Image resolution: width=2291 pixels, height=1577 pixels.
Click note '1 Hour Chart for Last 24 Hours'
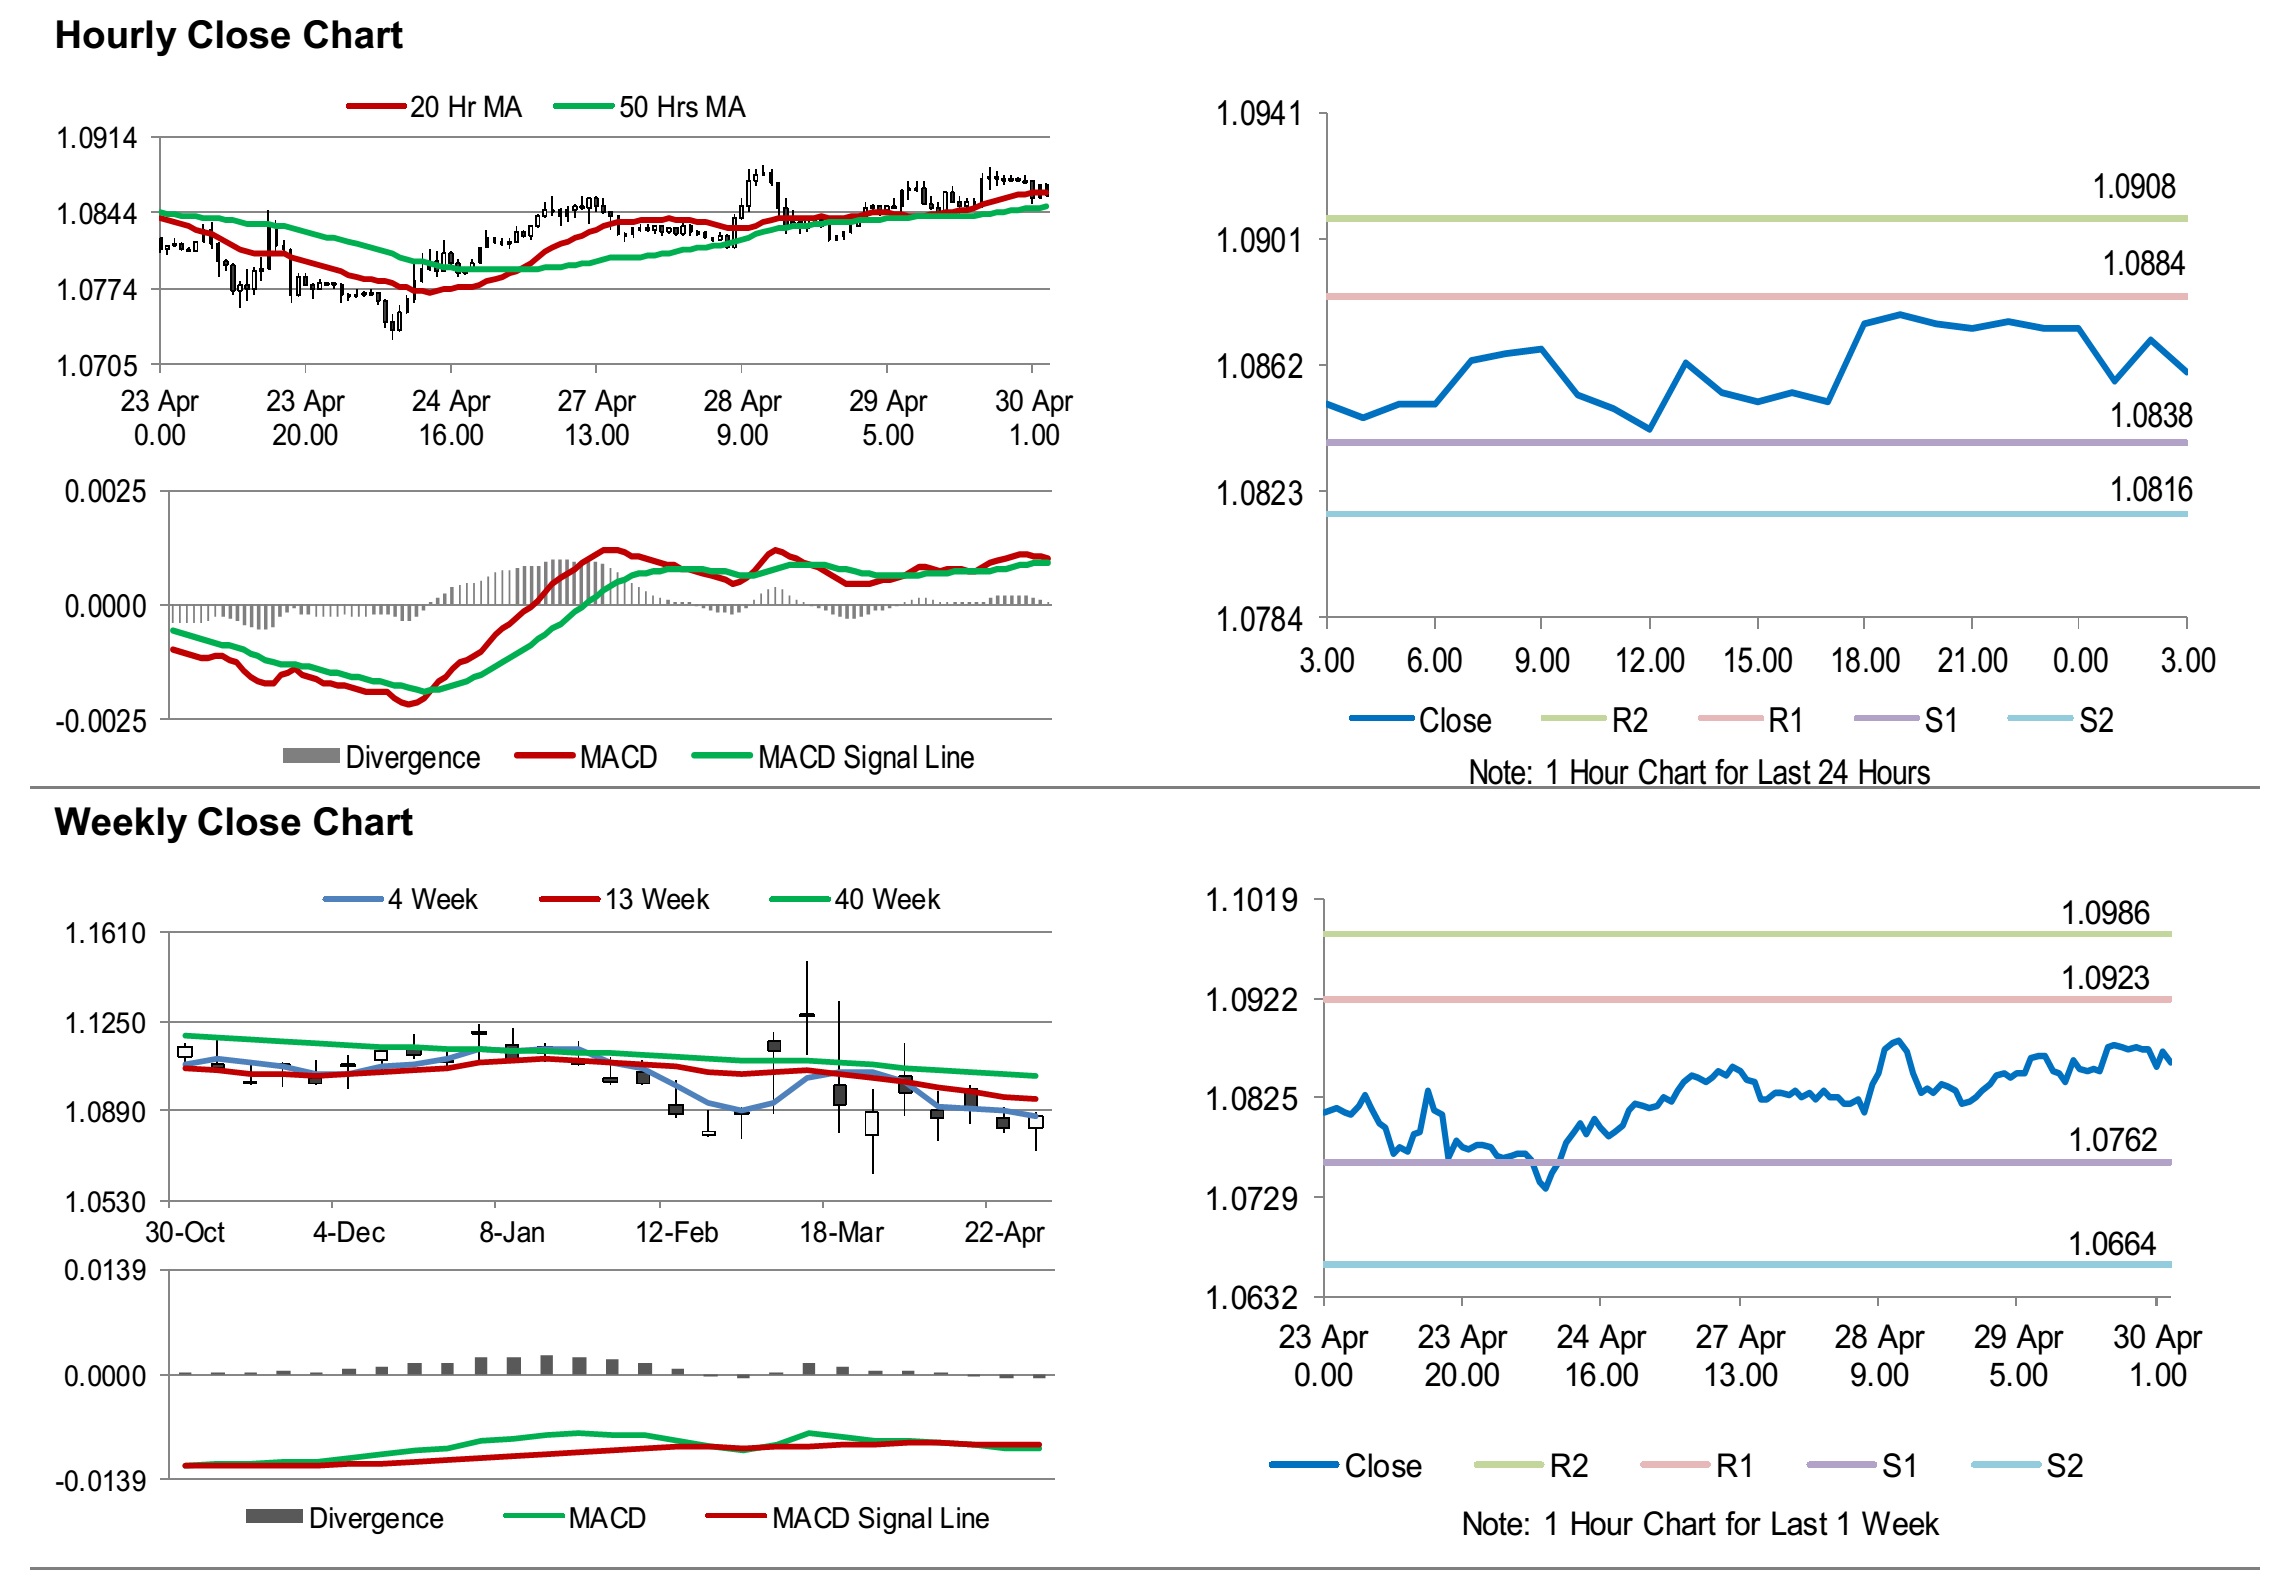[1698, 772]
